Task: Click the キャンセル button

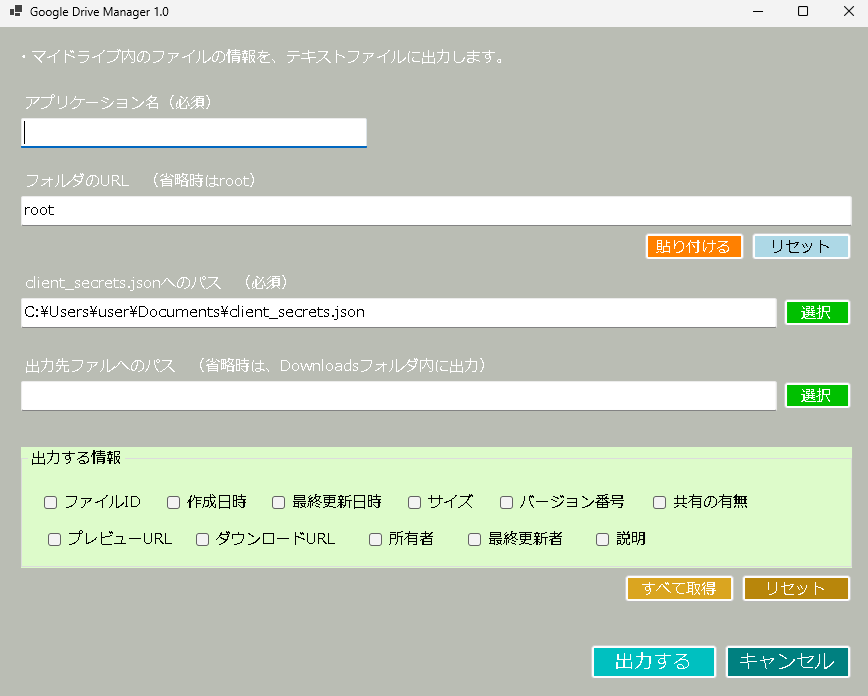Action: pyautogui.click(x=788, y=662)
